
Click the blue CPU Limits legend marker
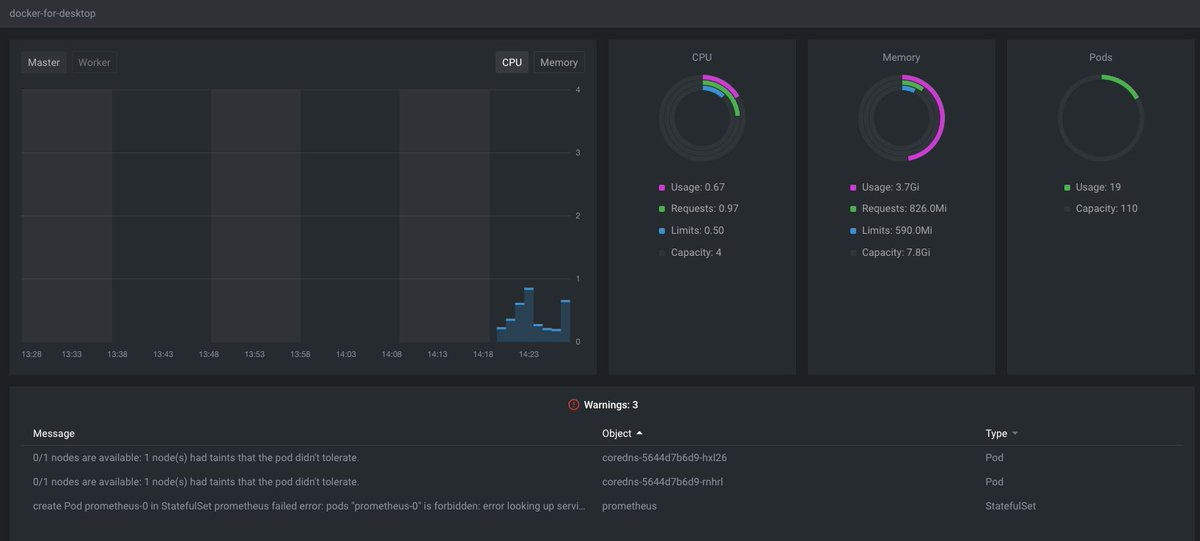click(x=662, y=231)
